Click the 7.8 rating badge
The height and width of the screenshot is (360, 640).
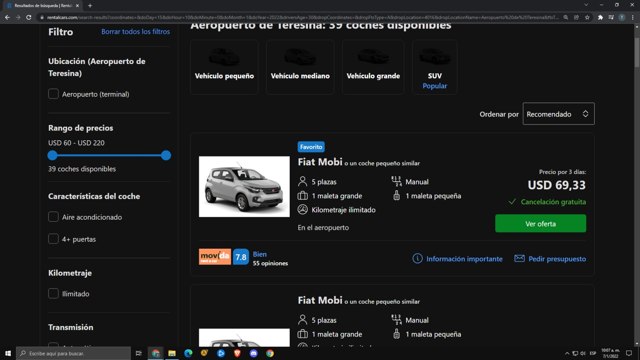pos(241,257)
